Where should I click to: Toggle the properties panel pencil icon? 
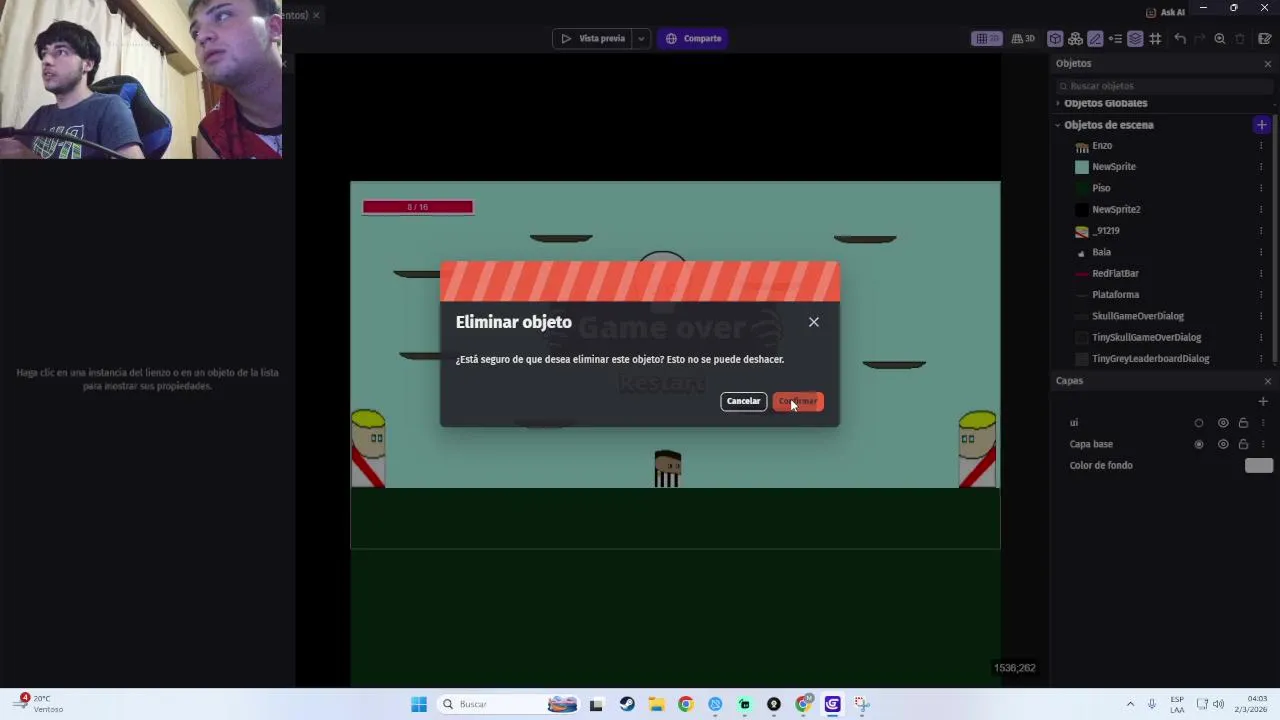coord(1095,38)
